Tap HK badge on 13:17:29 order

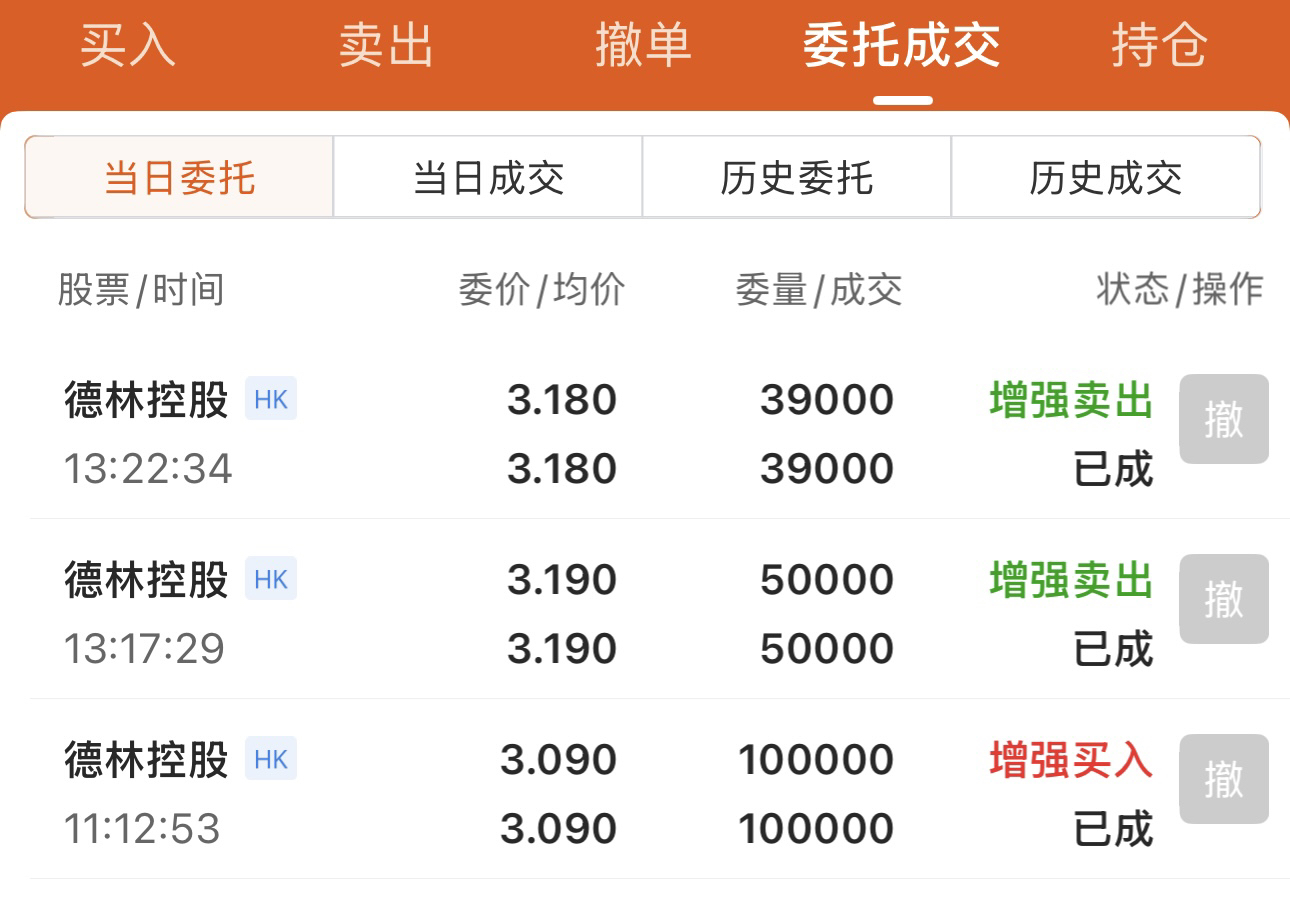coord(271,580)
